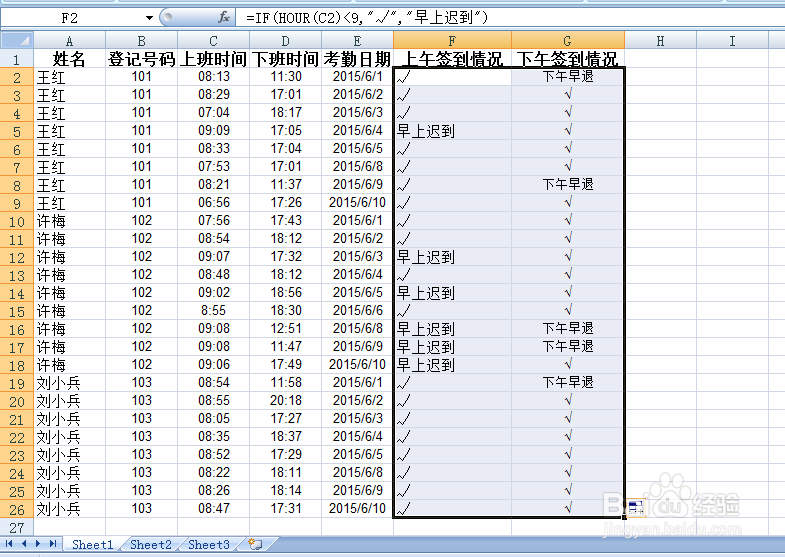Select cell with time 08:47
Image resolution: width=785 pixels, height=557 pixels.
pos(213,509)
